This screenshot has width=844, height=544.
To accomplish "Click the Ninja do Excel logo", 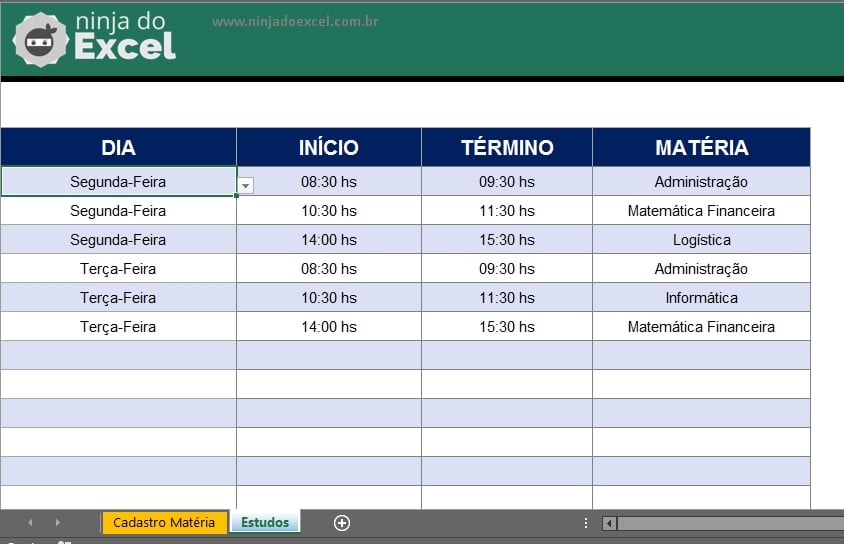I will click(94, 39).
